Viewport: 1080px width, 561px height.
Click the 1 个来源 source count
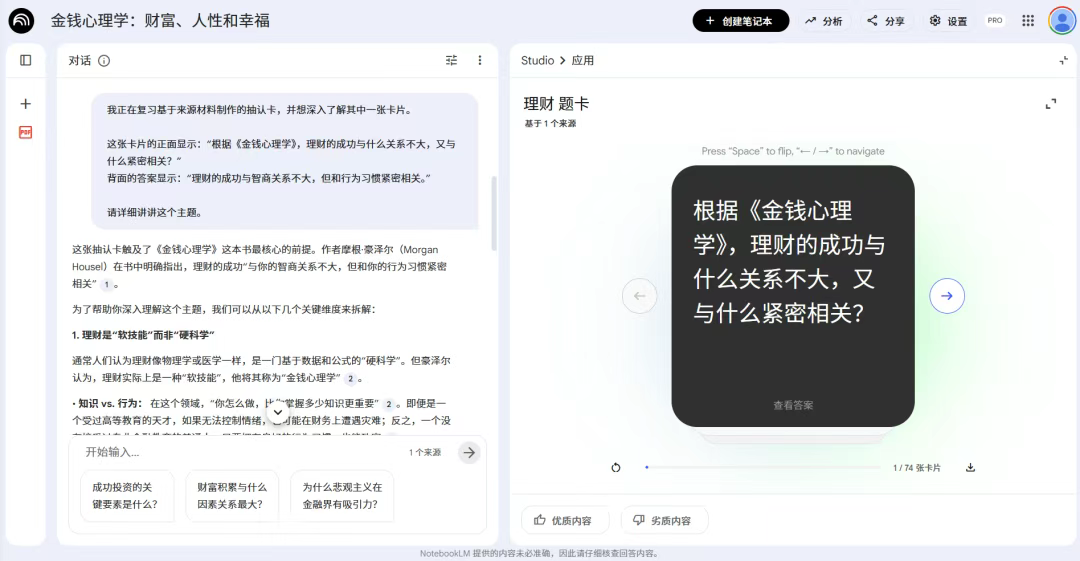pyautogui.click(x=425, y=453)
